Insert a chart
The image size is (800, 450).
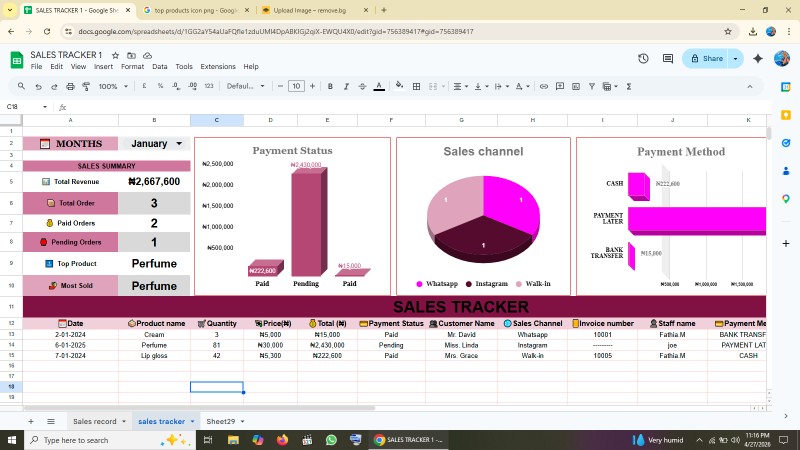tap(576, 87)
